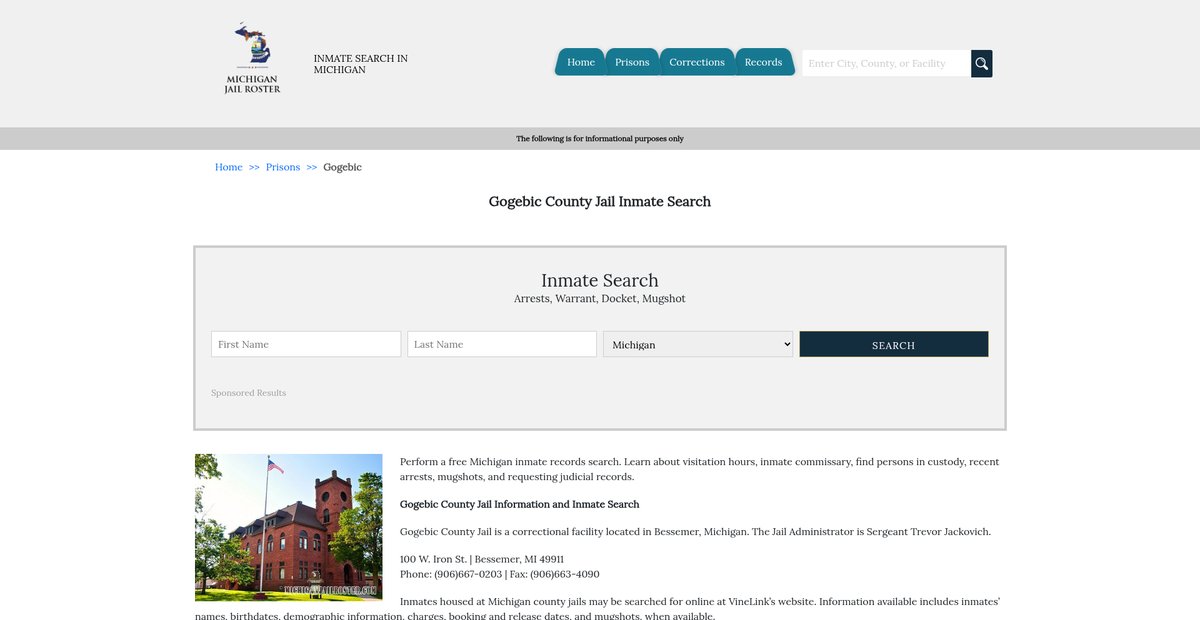The image size is (1200, 620).
Task: Follow the Home breadcrumb link
Action: 229,167
